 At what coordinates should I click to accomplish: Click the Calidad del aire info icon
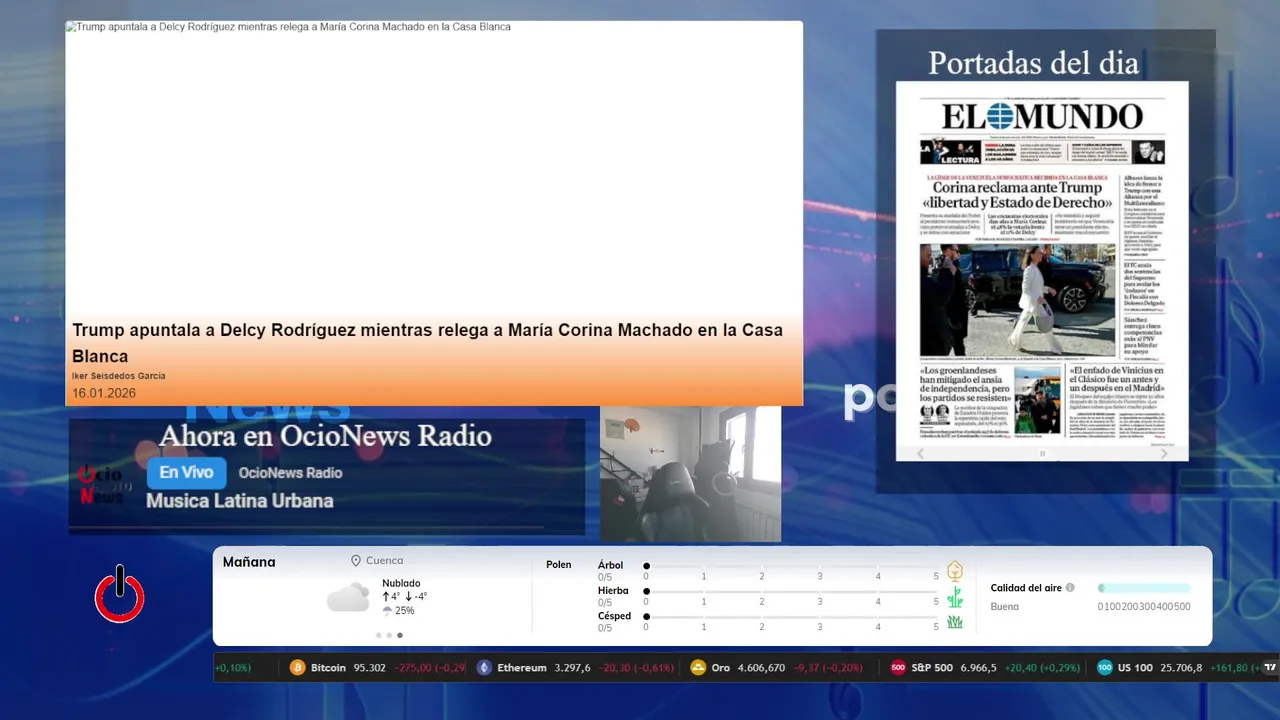[x=1070, y=588]
